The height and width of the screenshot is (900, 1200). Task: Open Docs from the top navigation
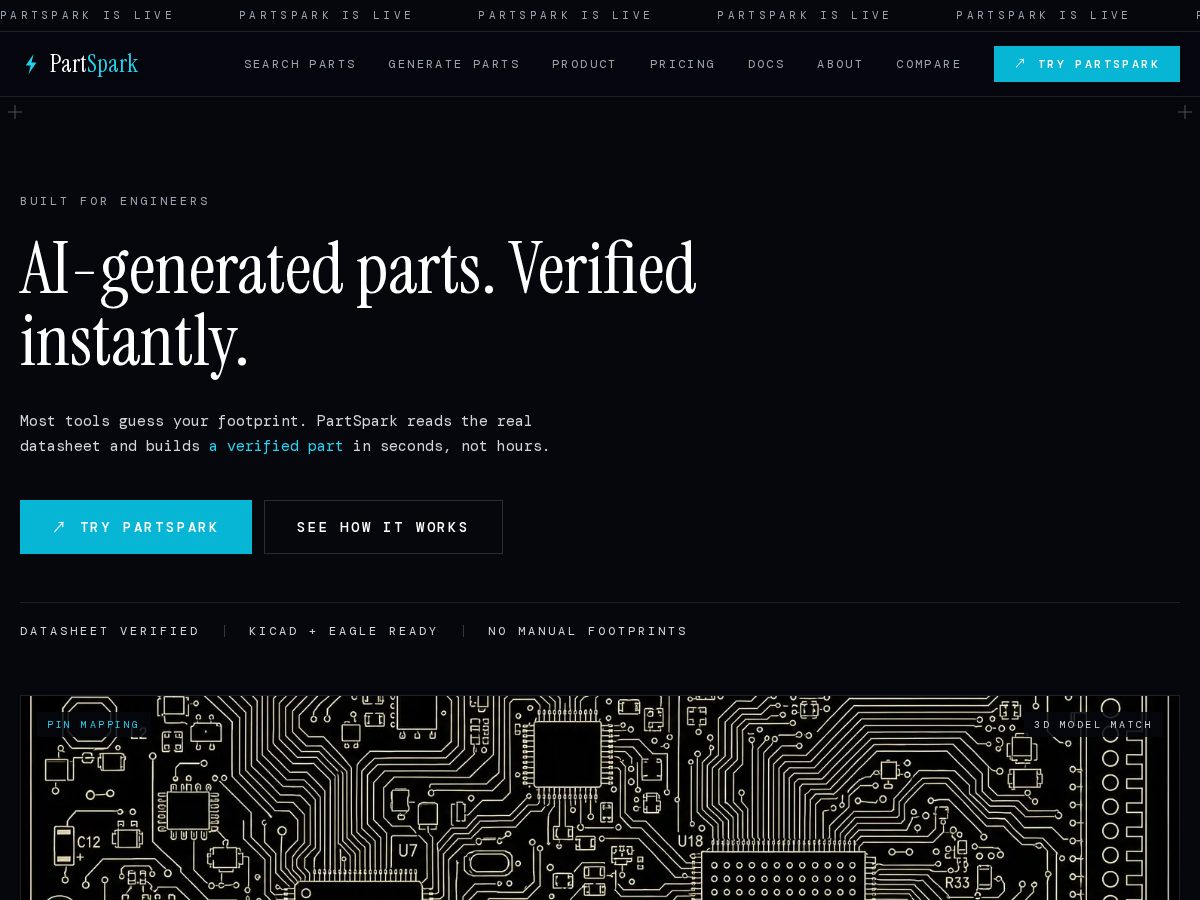[766, 64]
